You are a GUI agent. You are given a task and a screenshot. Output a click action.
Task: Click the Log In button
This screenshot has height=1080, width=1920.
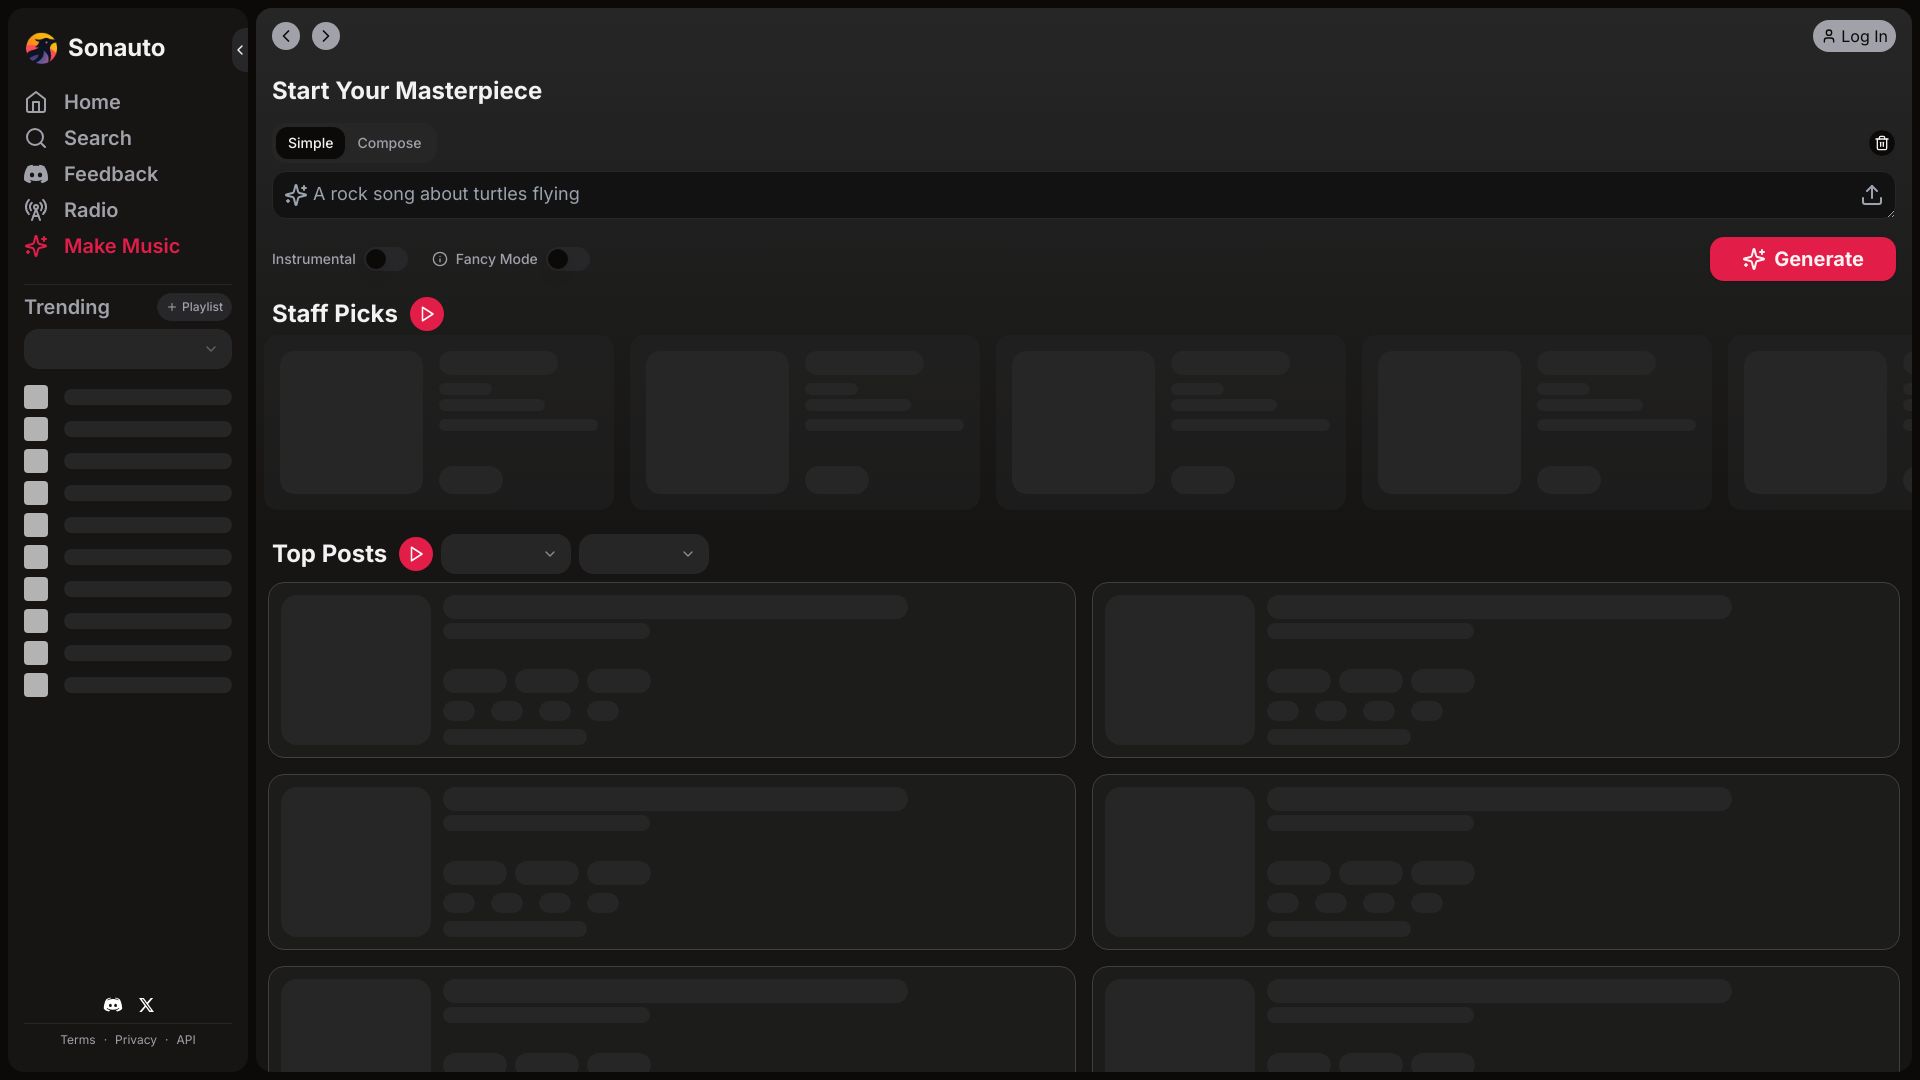click(1854, 36)
